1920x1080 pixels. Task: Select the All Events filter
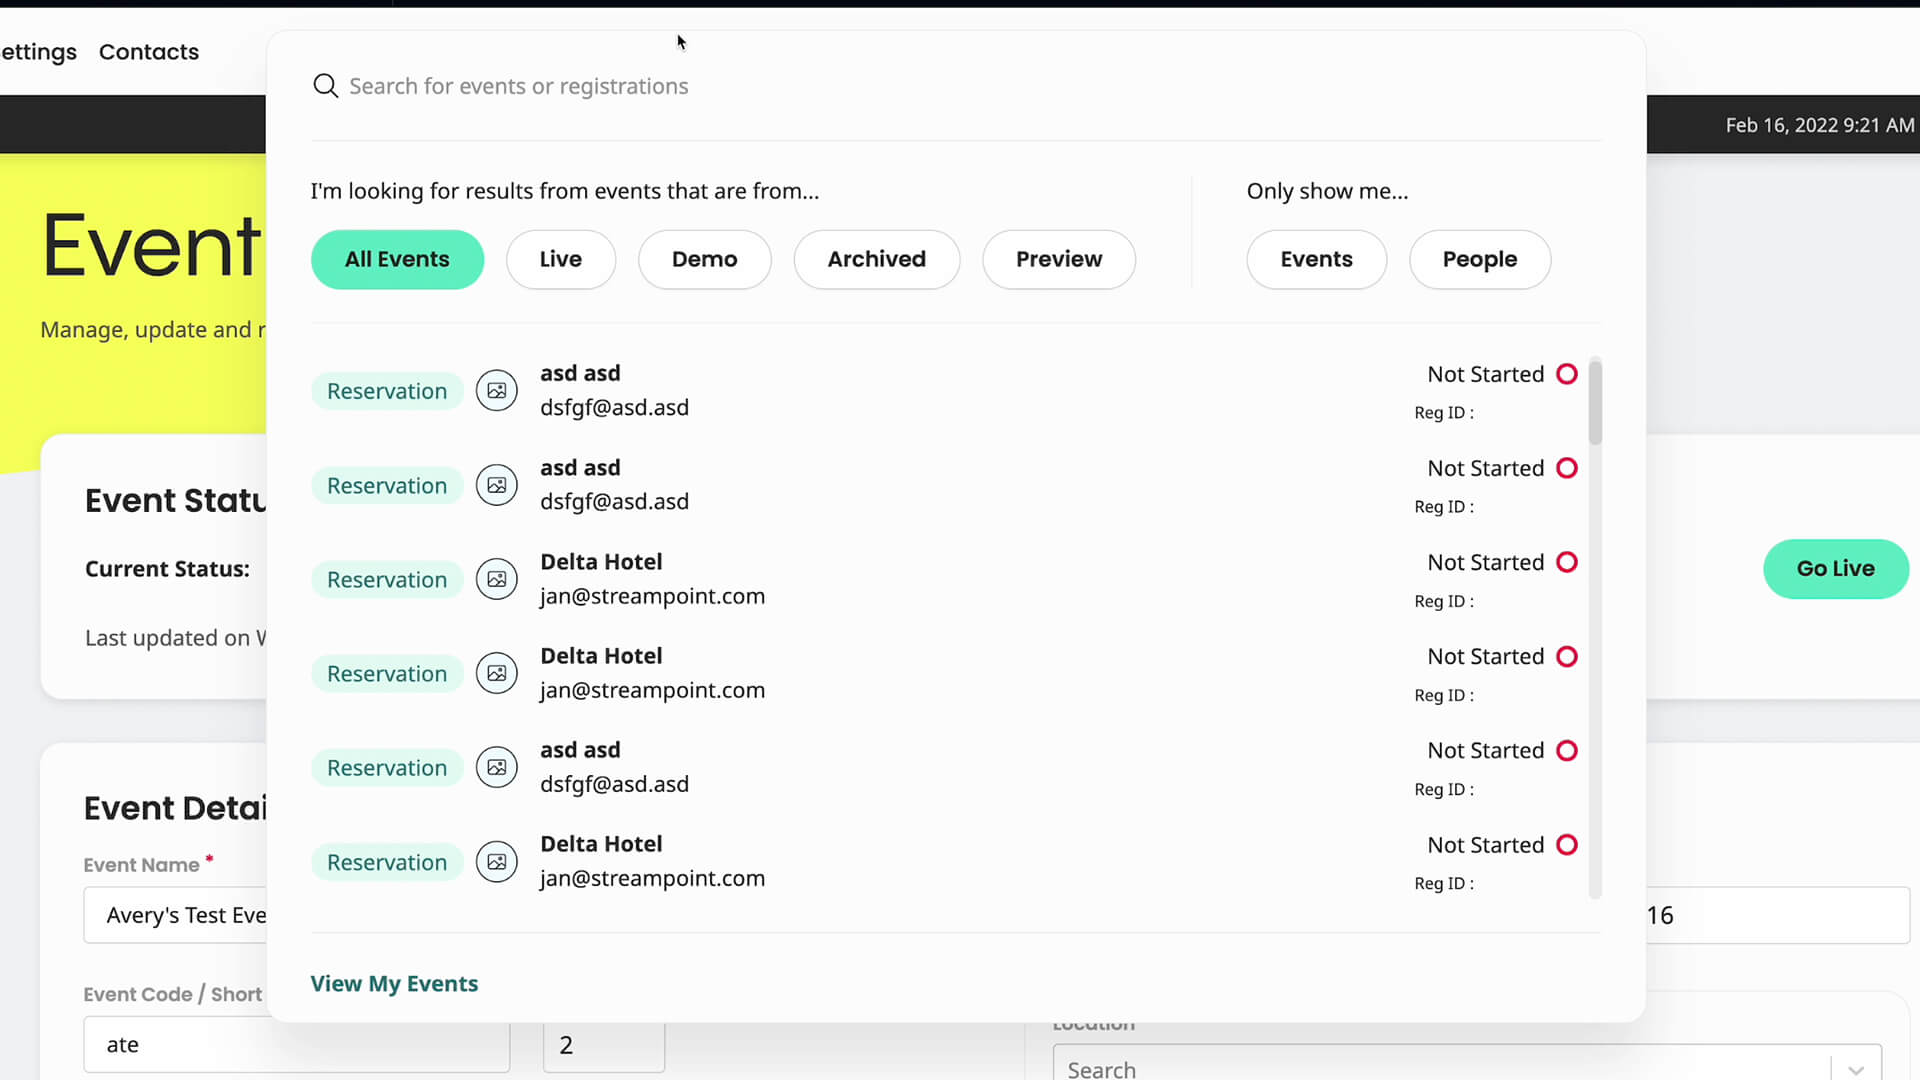(x=397, y=259)
